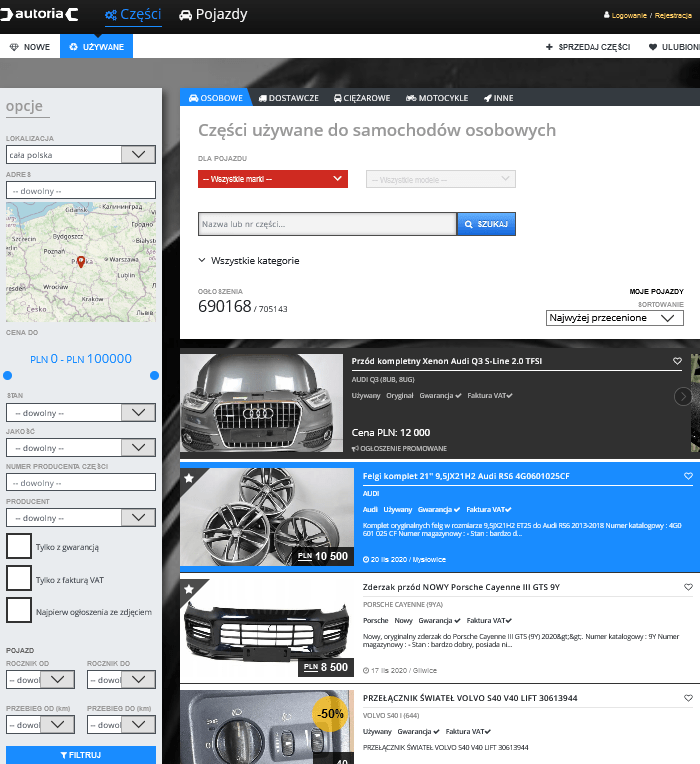700x764 pixels.
Task: Click the Poland map preview
Action: click(x=81, y=262)
